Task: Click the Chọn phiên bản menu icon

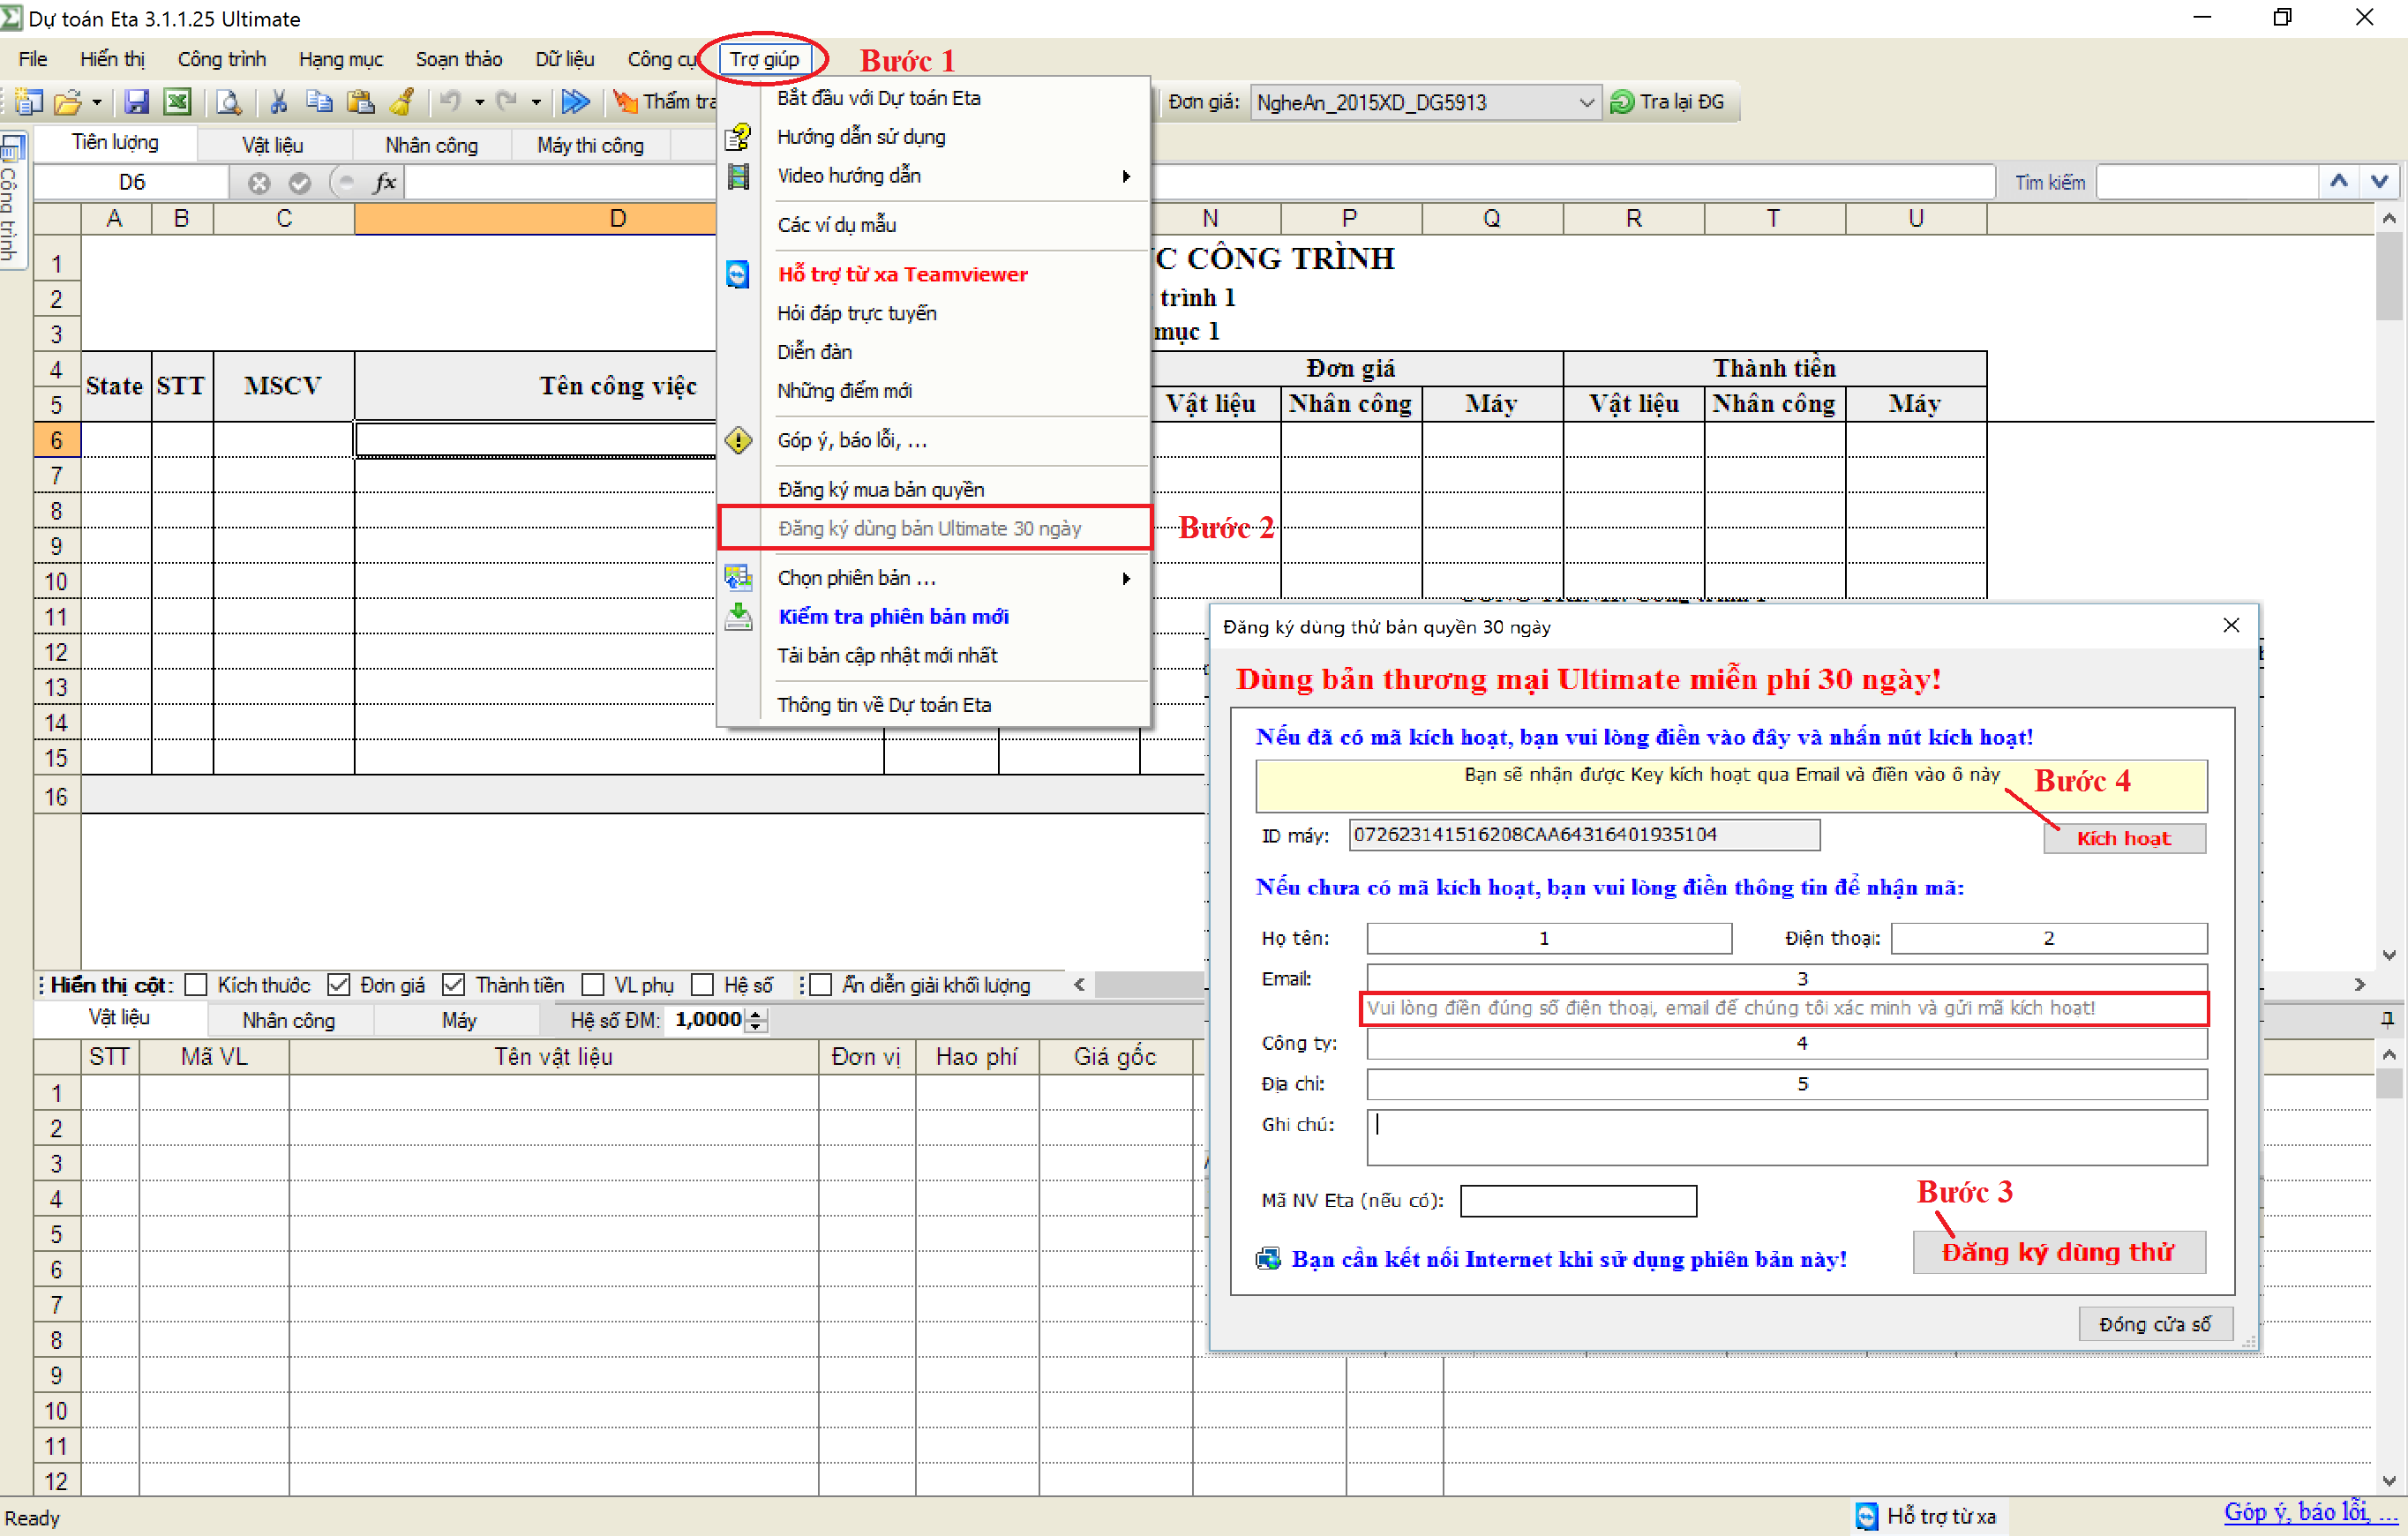Action: coord(738,578)
